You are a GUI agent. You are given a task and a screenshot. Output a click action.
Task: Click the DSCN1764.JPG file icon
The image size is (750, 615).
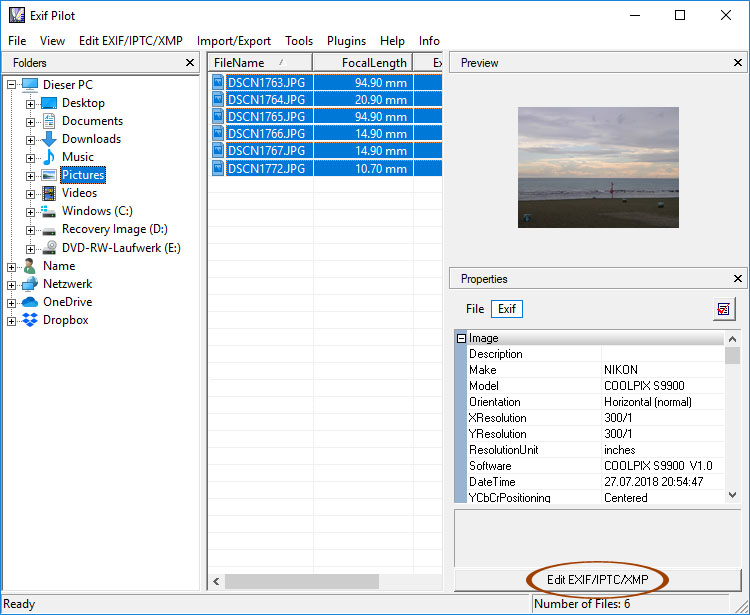[x=218, y=99]
